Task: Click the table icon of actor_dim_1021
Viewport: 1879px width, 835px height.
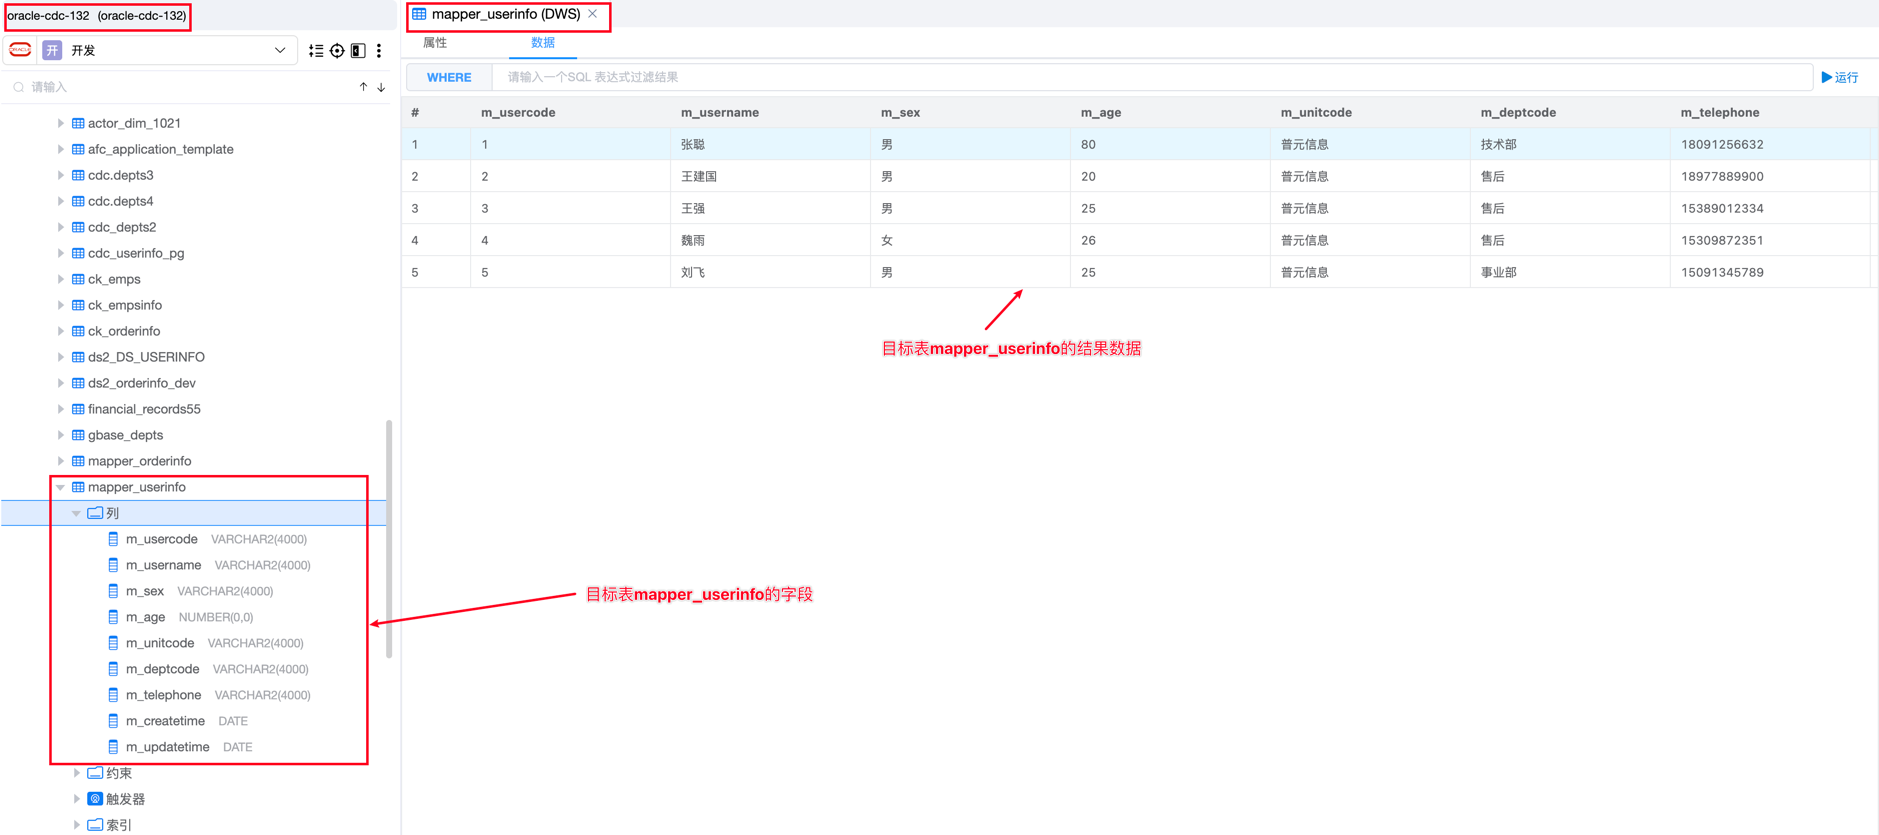Action: tap(78, 123)
